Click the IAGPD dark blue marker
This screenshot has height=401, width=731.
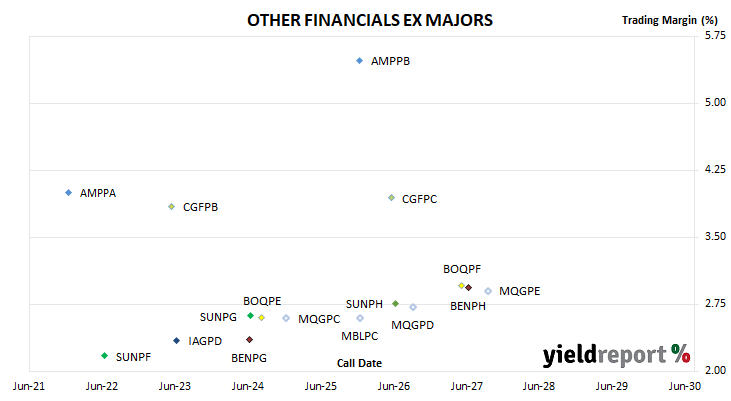(176, 341)
